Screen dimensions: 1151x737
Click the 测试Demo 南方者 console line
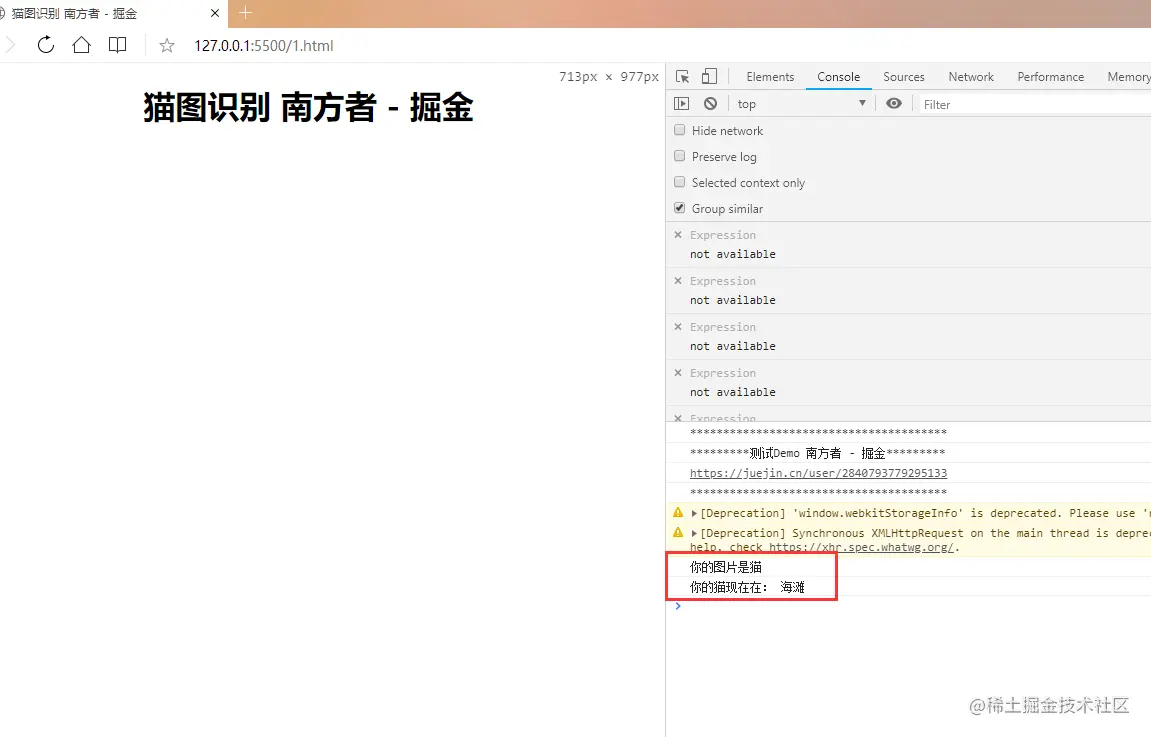(818, 453)
